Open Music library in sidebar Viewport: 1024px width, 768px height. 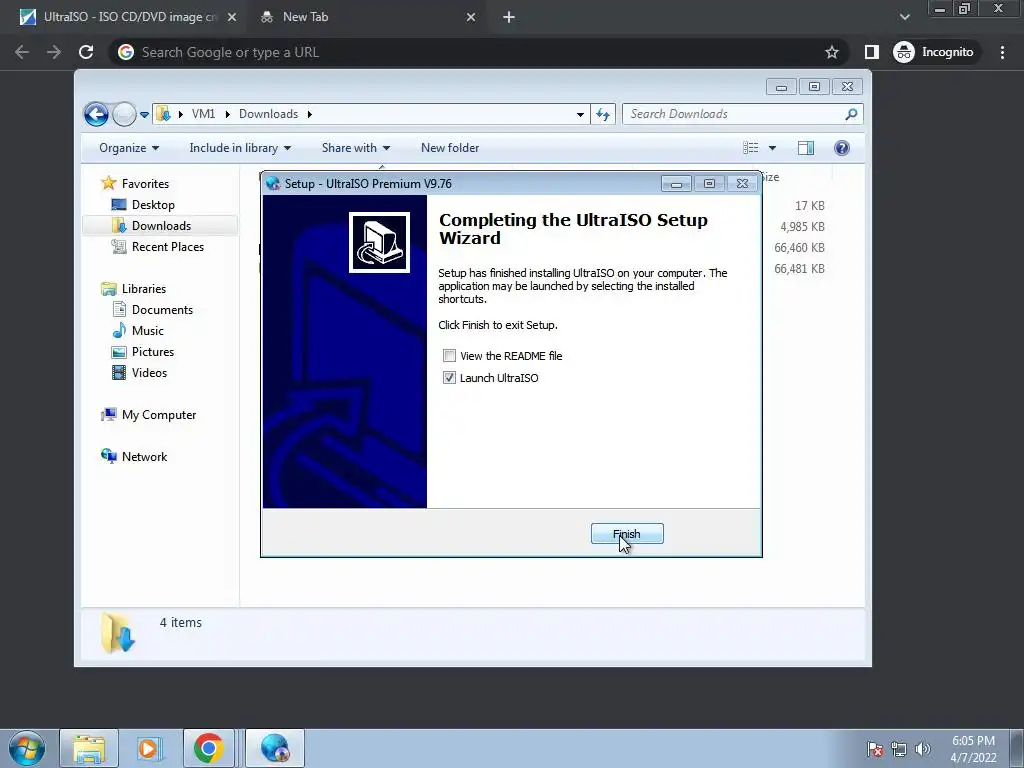[x=148, y=330]
